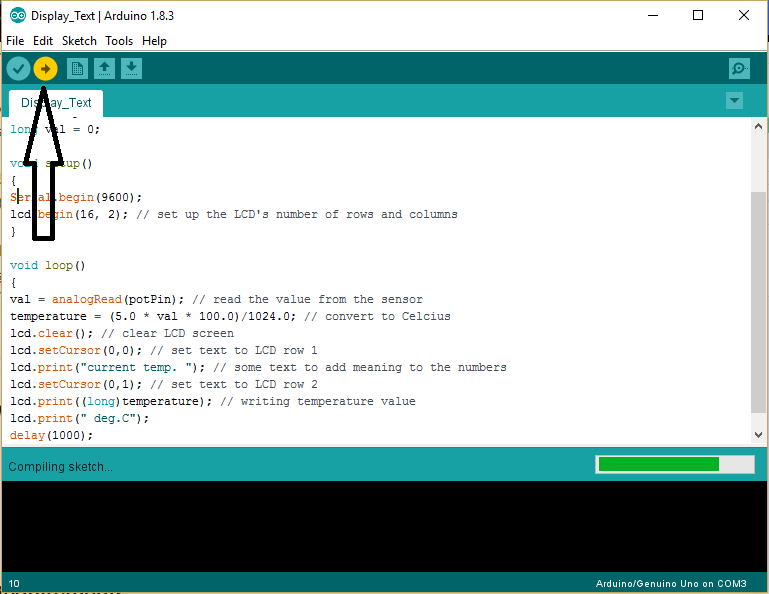This screenshot has width=769, height=594.
Task: Click the 'void loop()' line
Action: click(x=48, y=265)
